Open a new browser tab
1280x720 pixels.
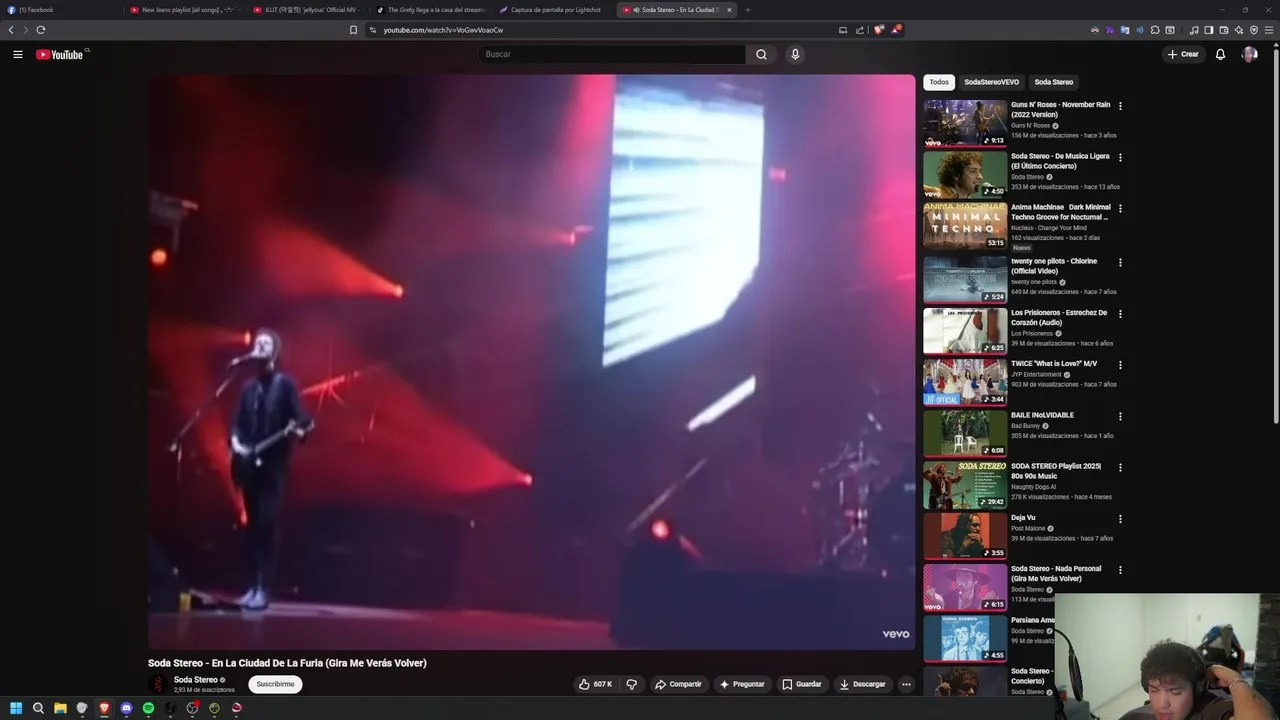click(747, 10)
